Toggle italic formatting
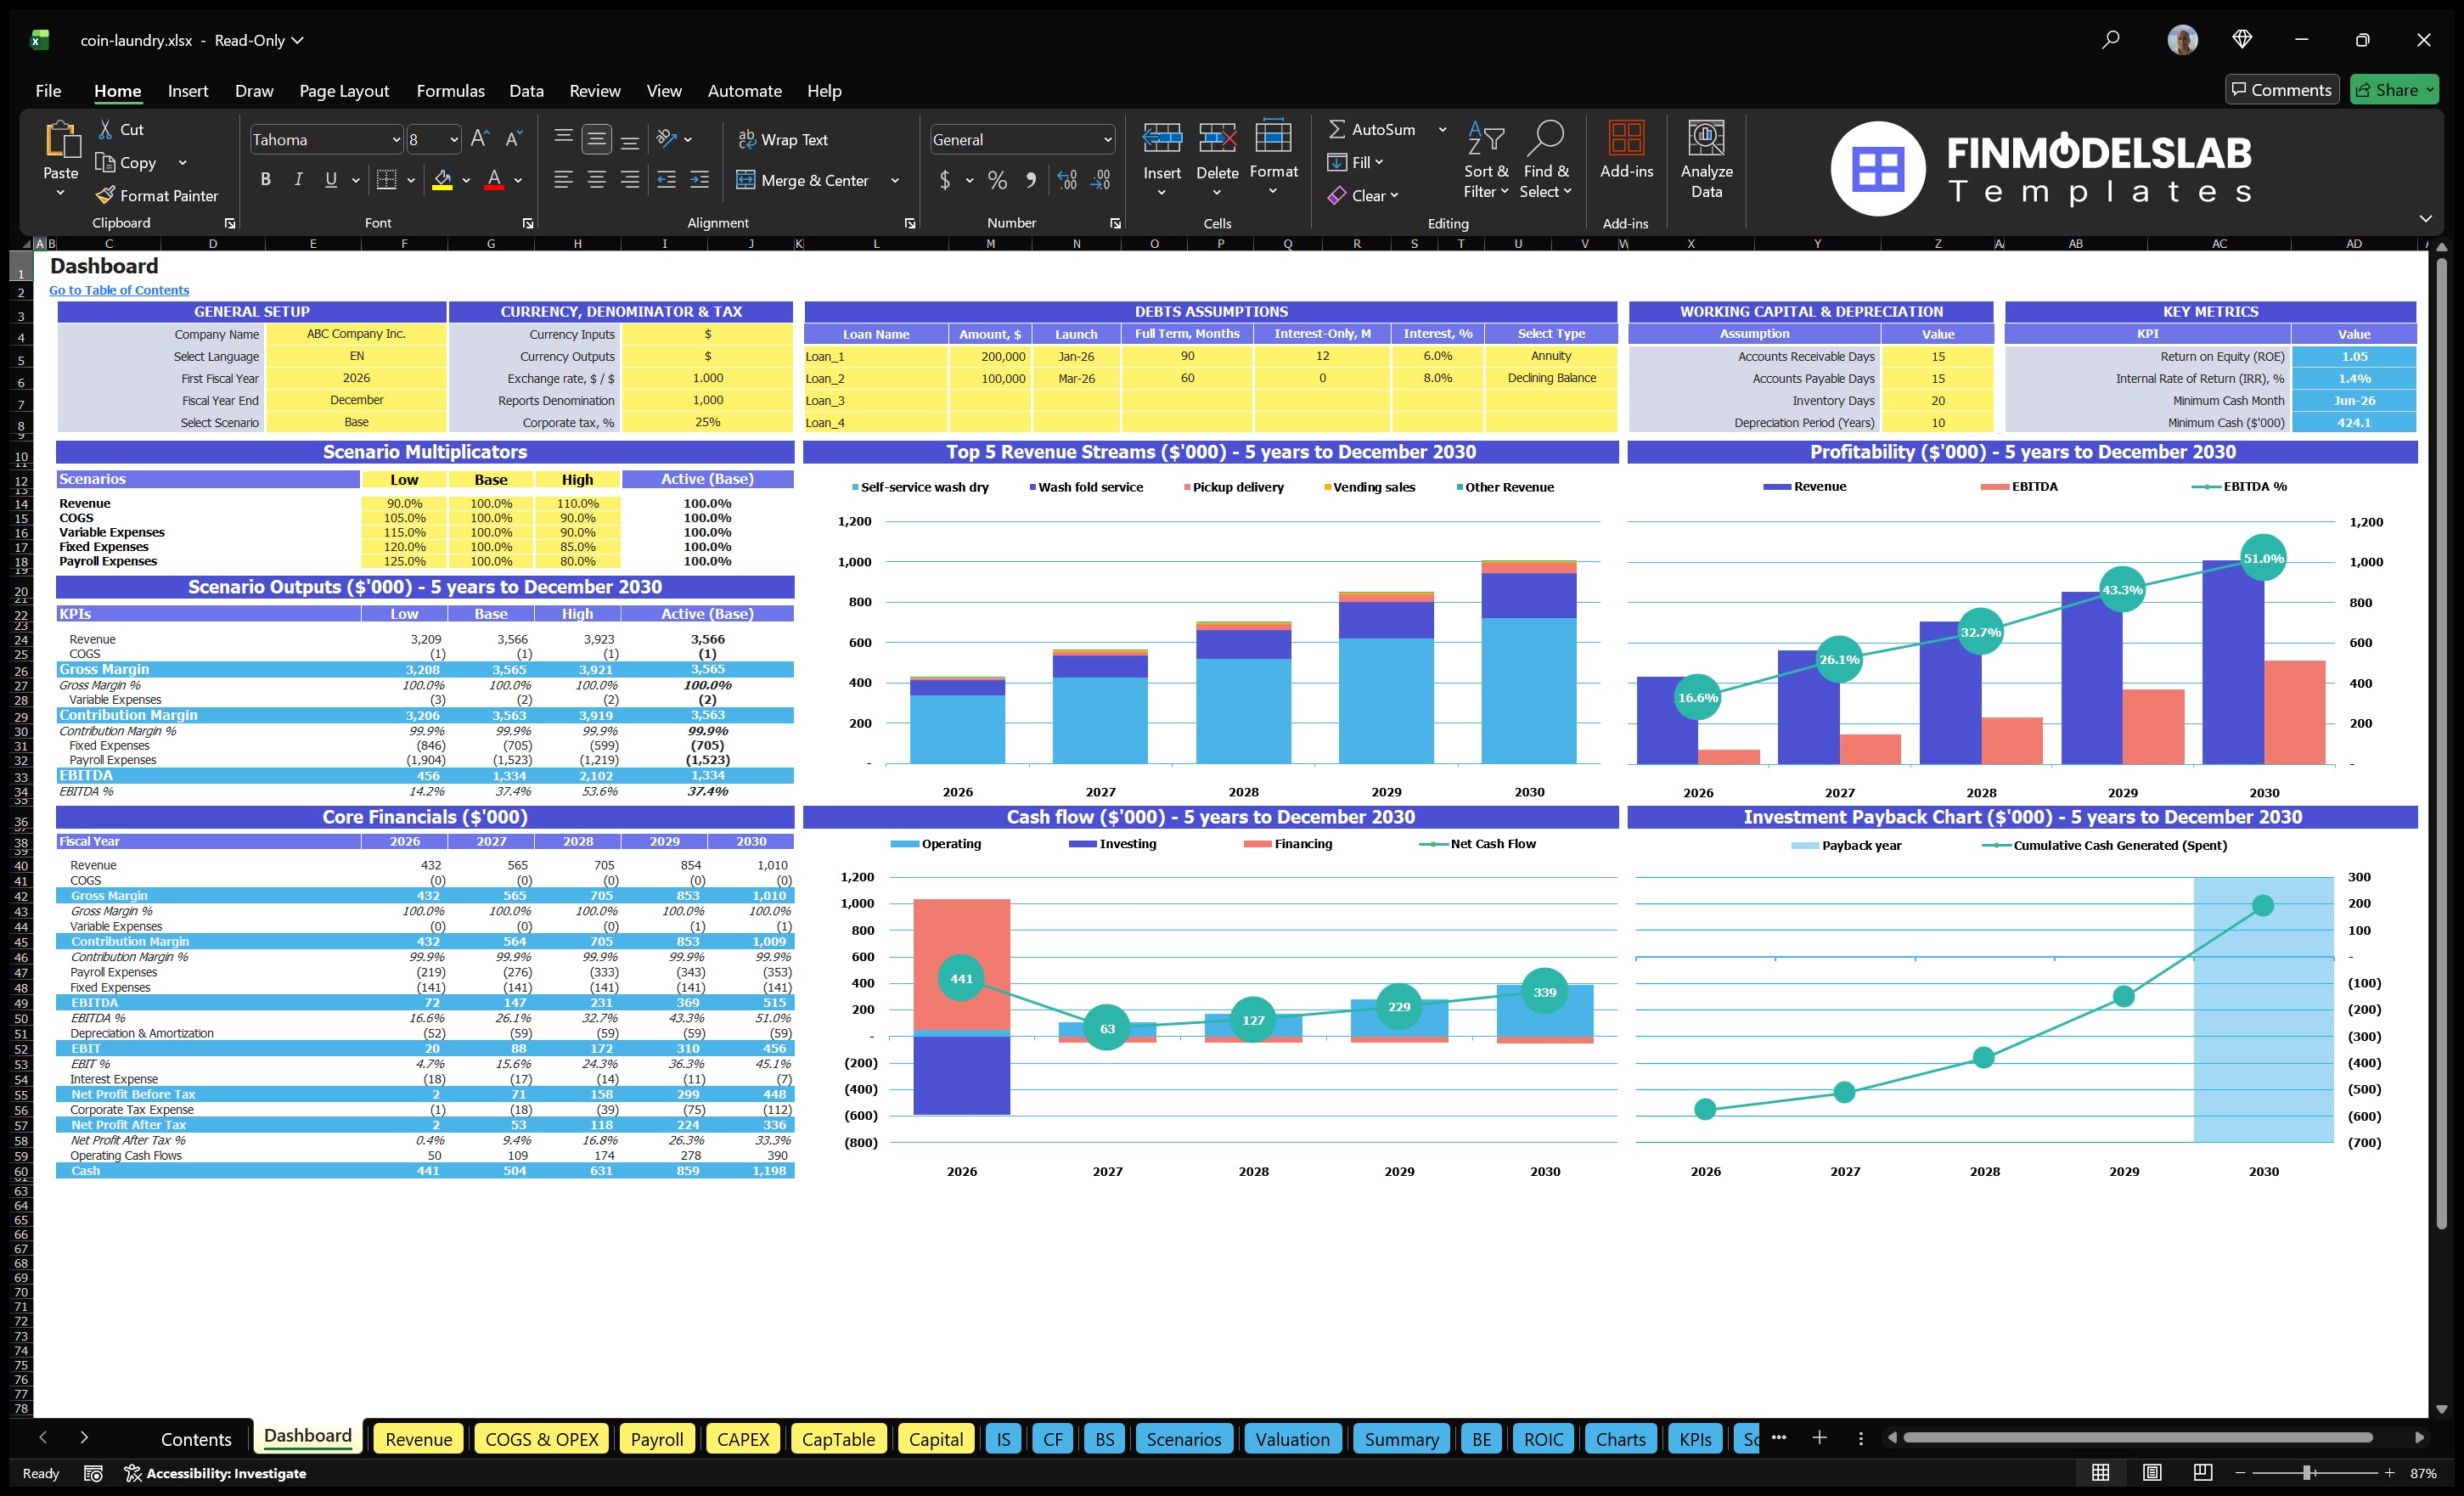 point(297,179)
